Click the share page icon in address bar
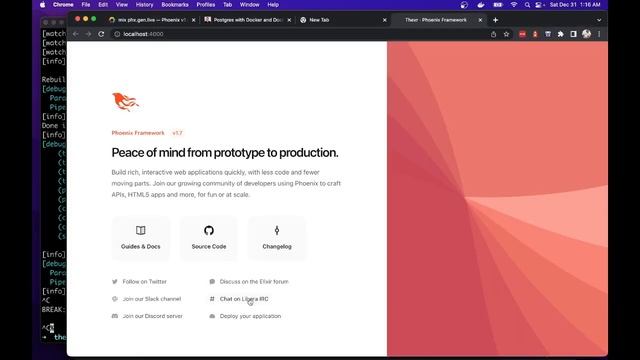640x360 pixels. pyautogui.click(x=493, y=34)
